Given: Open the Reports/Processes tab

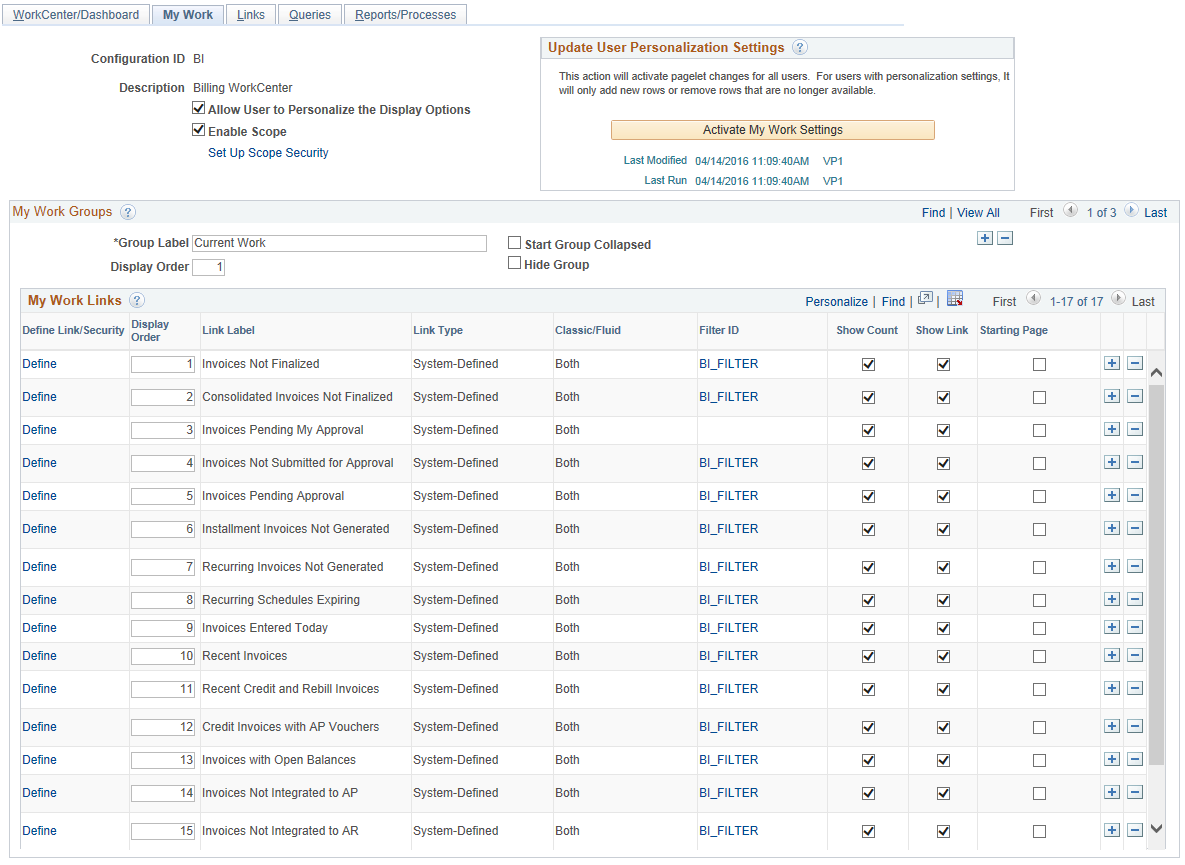Looking at the screenshot, I should pos(405,14).
